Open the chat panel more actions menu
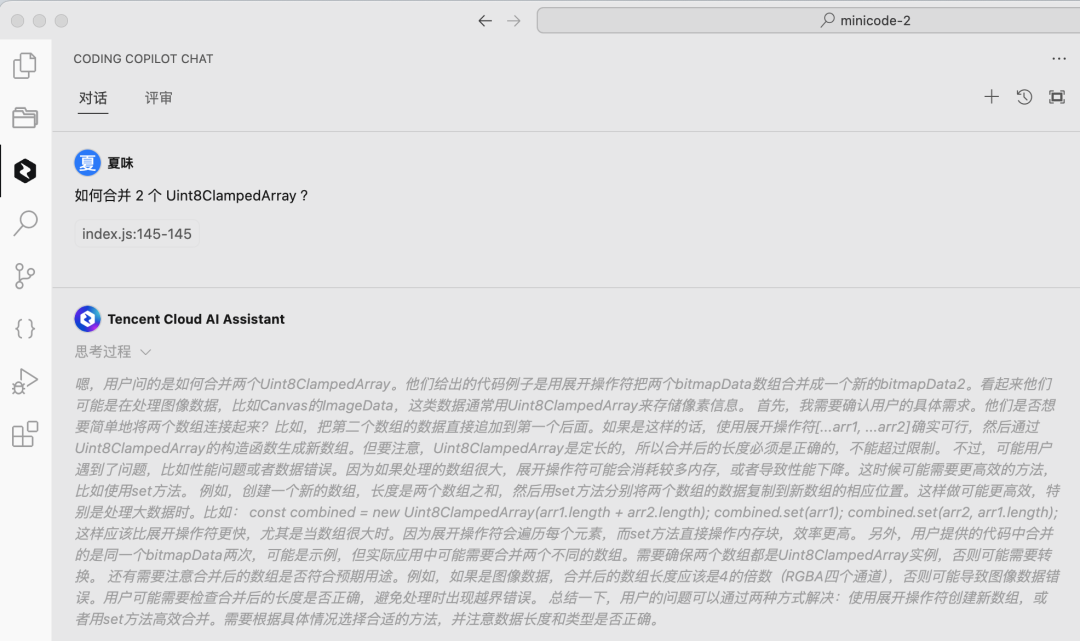 coord(1059,59)
